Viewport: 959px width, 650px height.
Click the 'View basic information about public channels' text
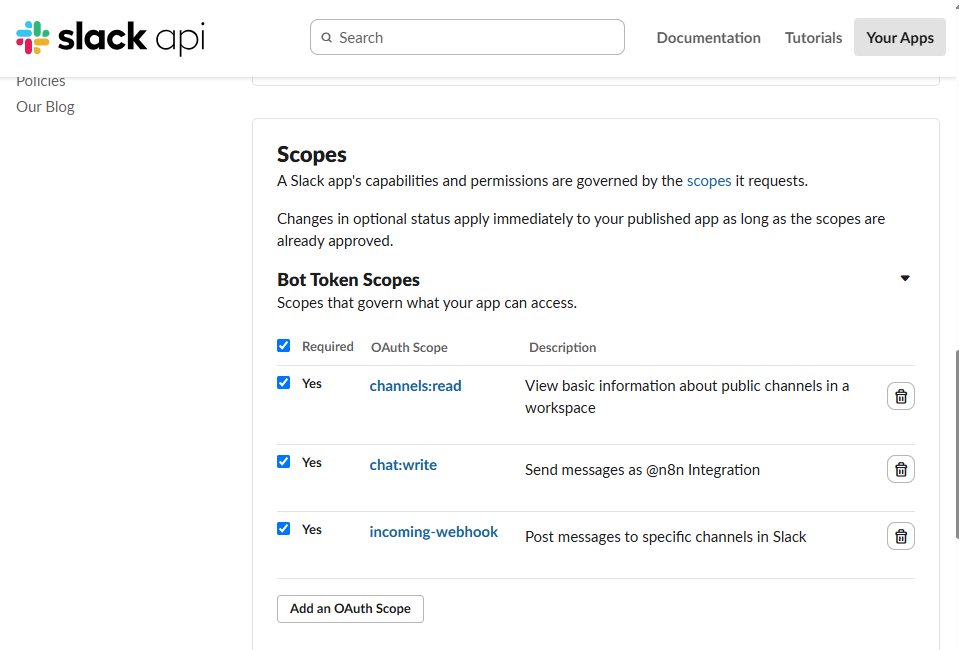pos(687,397)
